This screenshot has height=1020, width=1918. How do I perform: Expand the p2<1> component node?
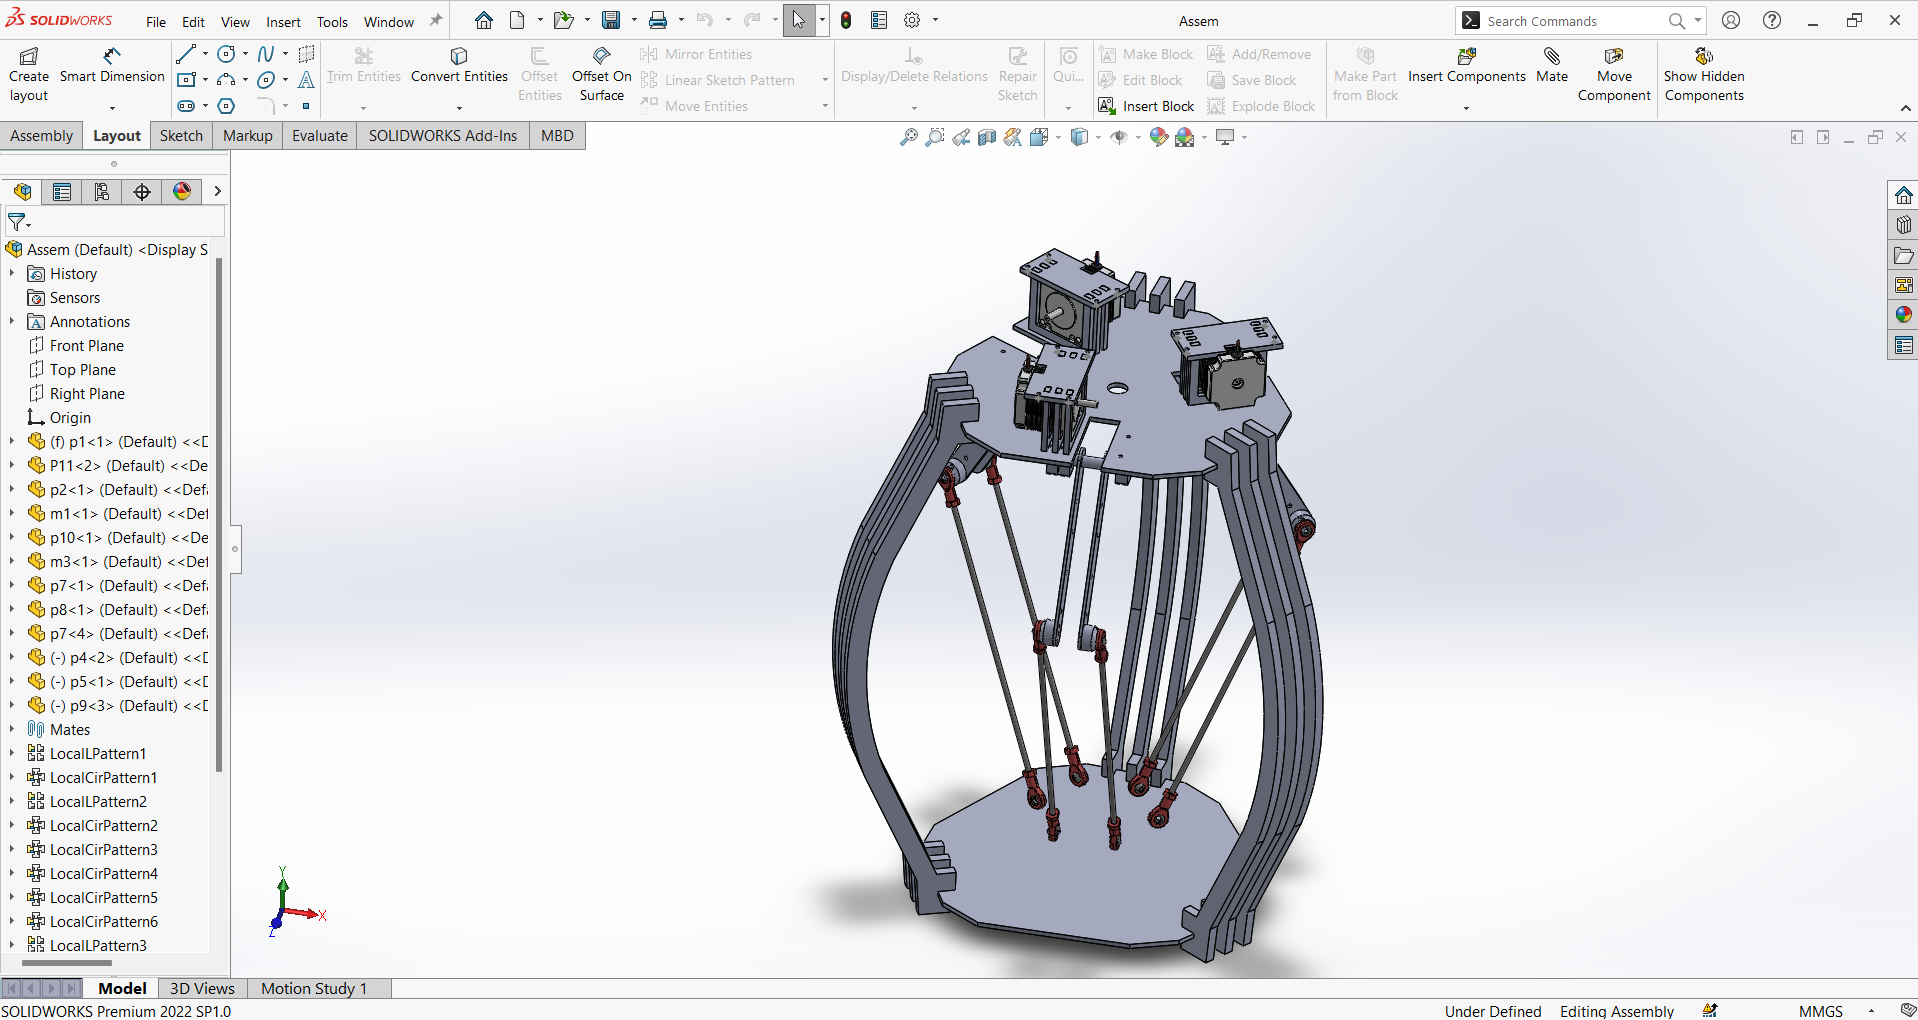click(x=12, y=489)
